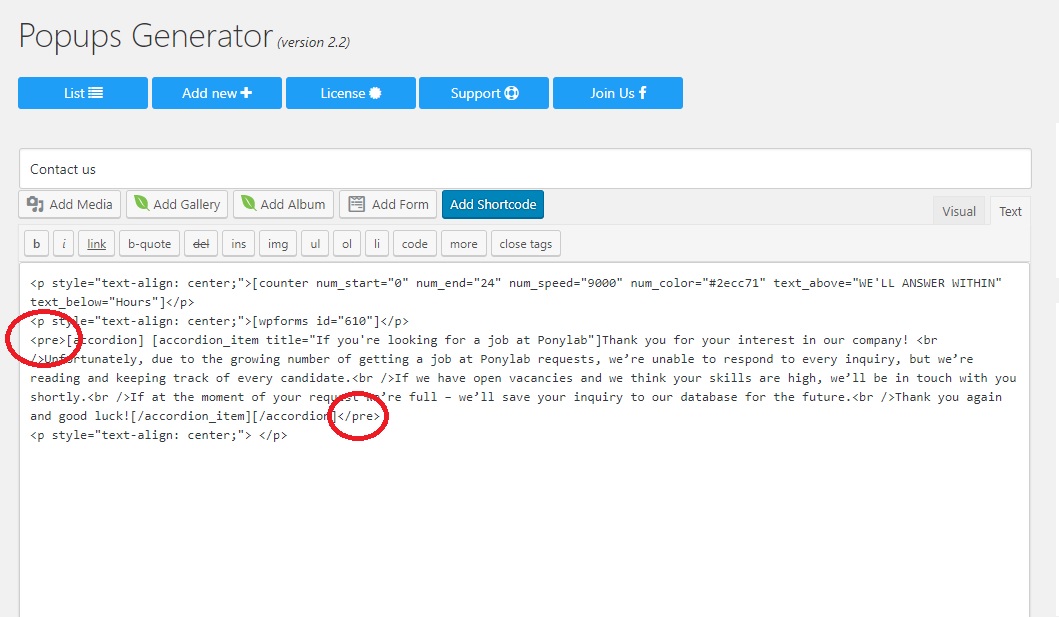Insert italic tag with i button

63,243
